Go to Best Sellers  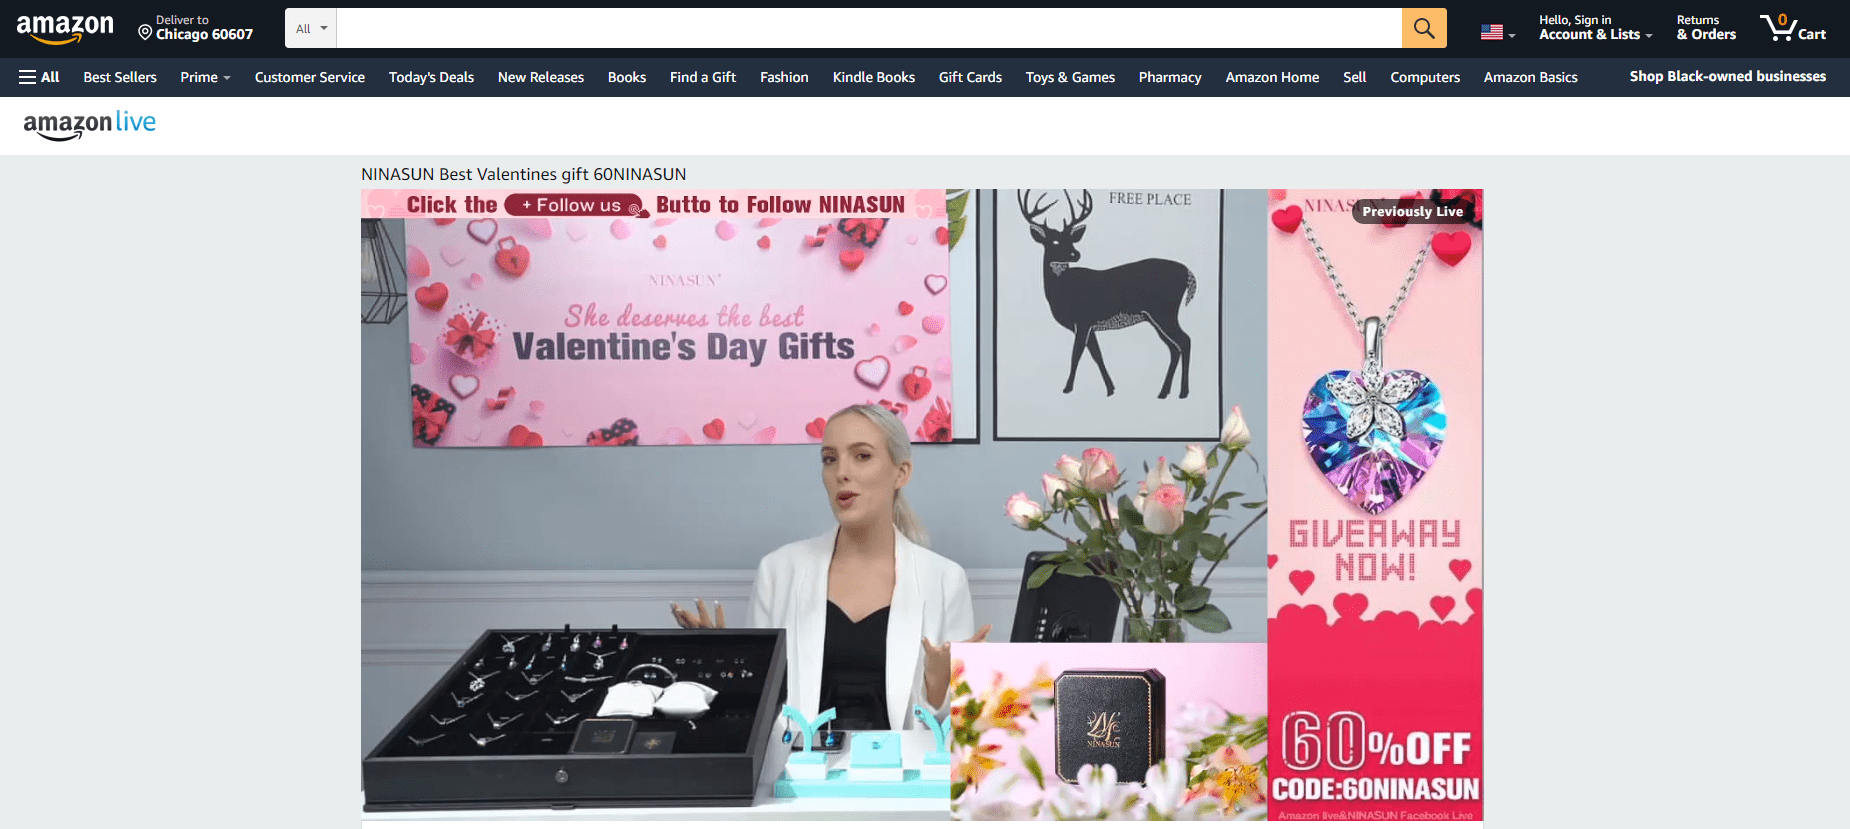120,77
